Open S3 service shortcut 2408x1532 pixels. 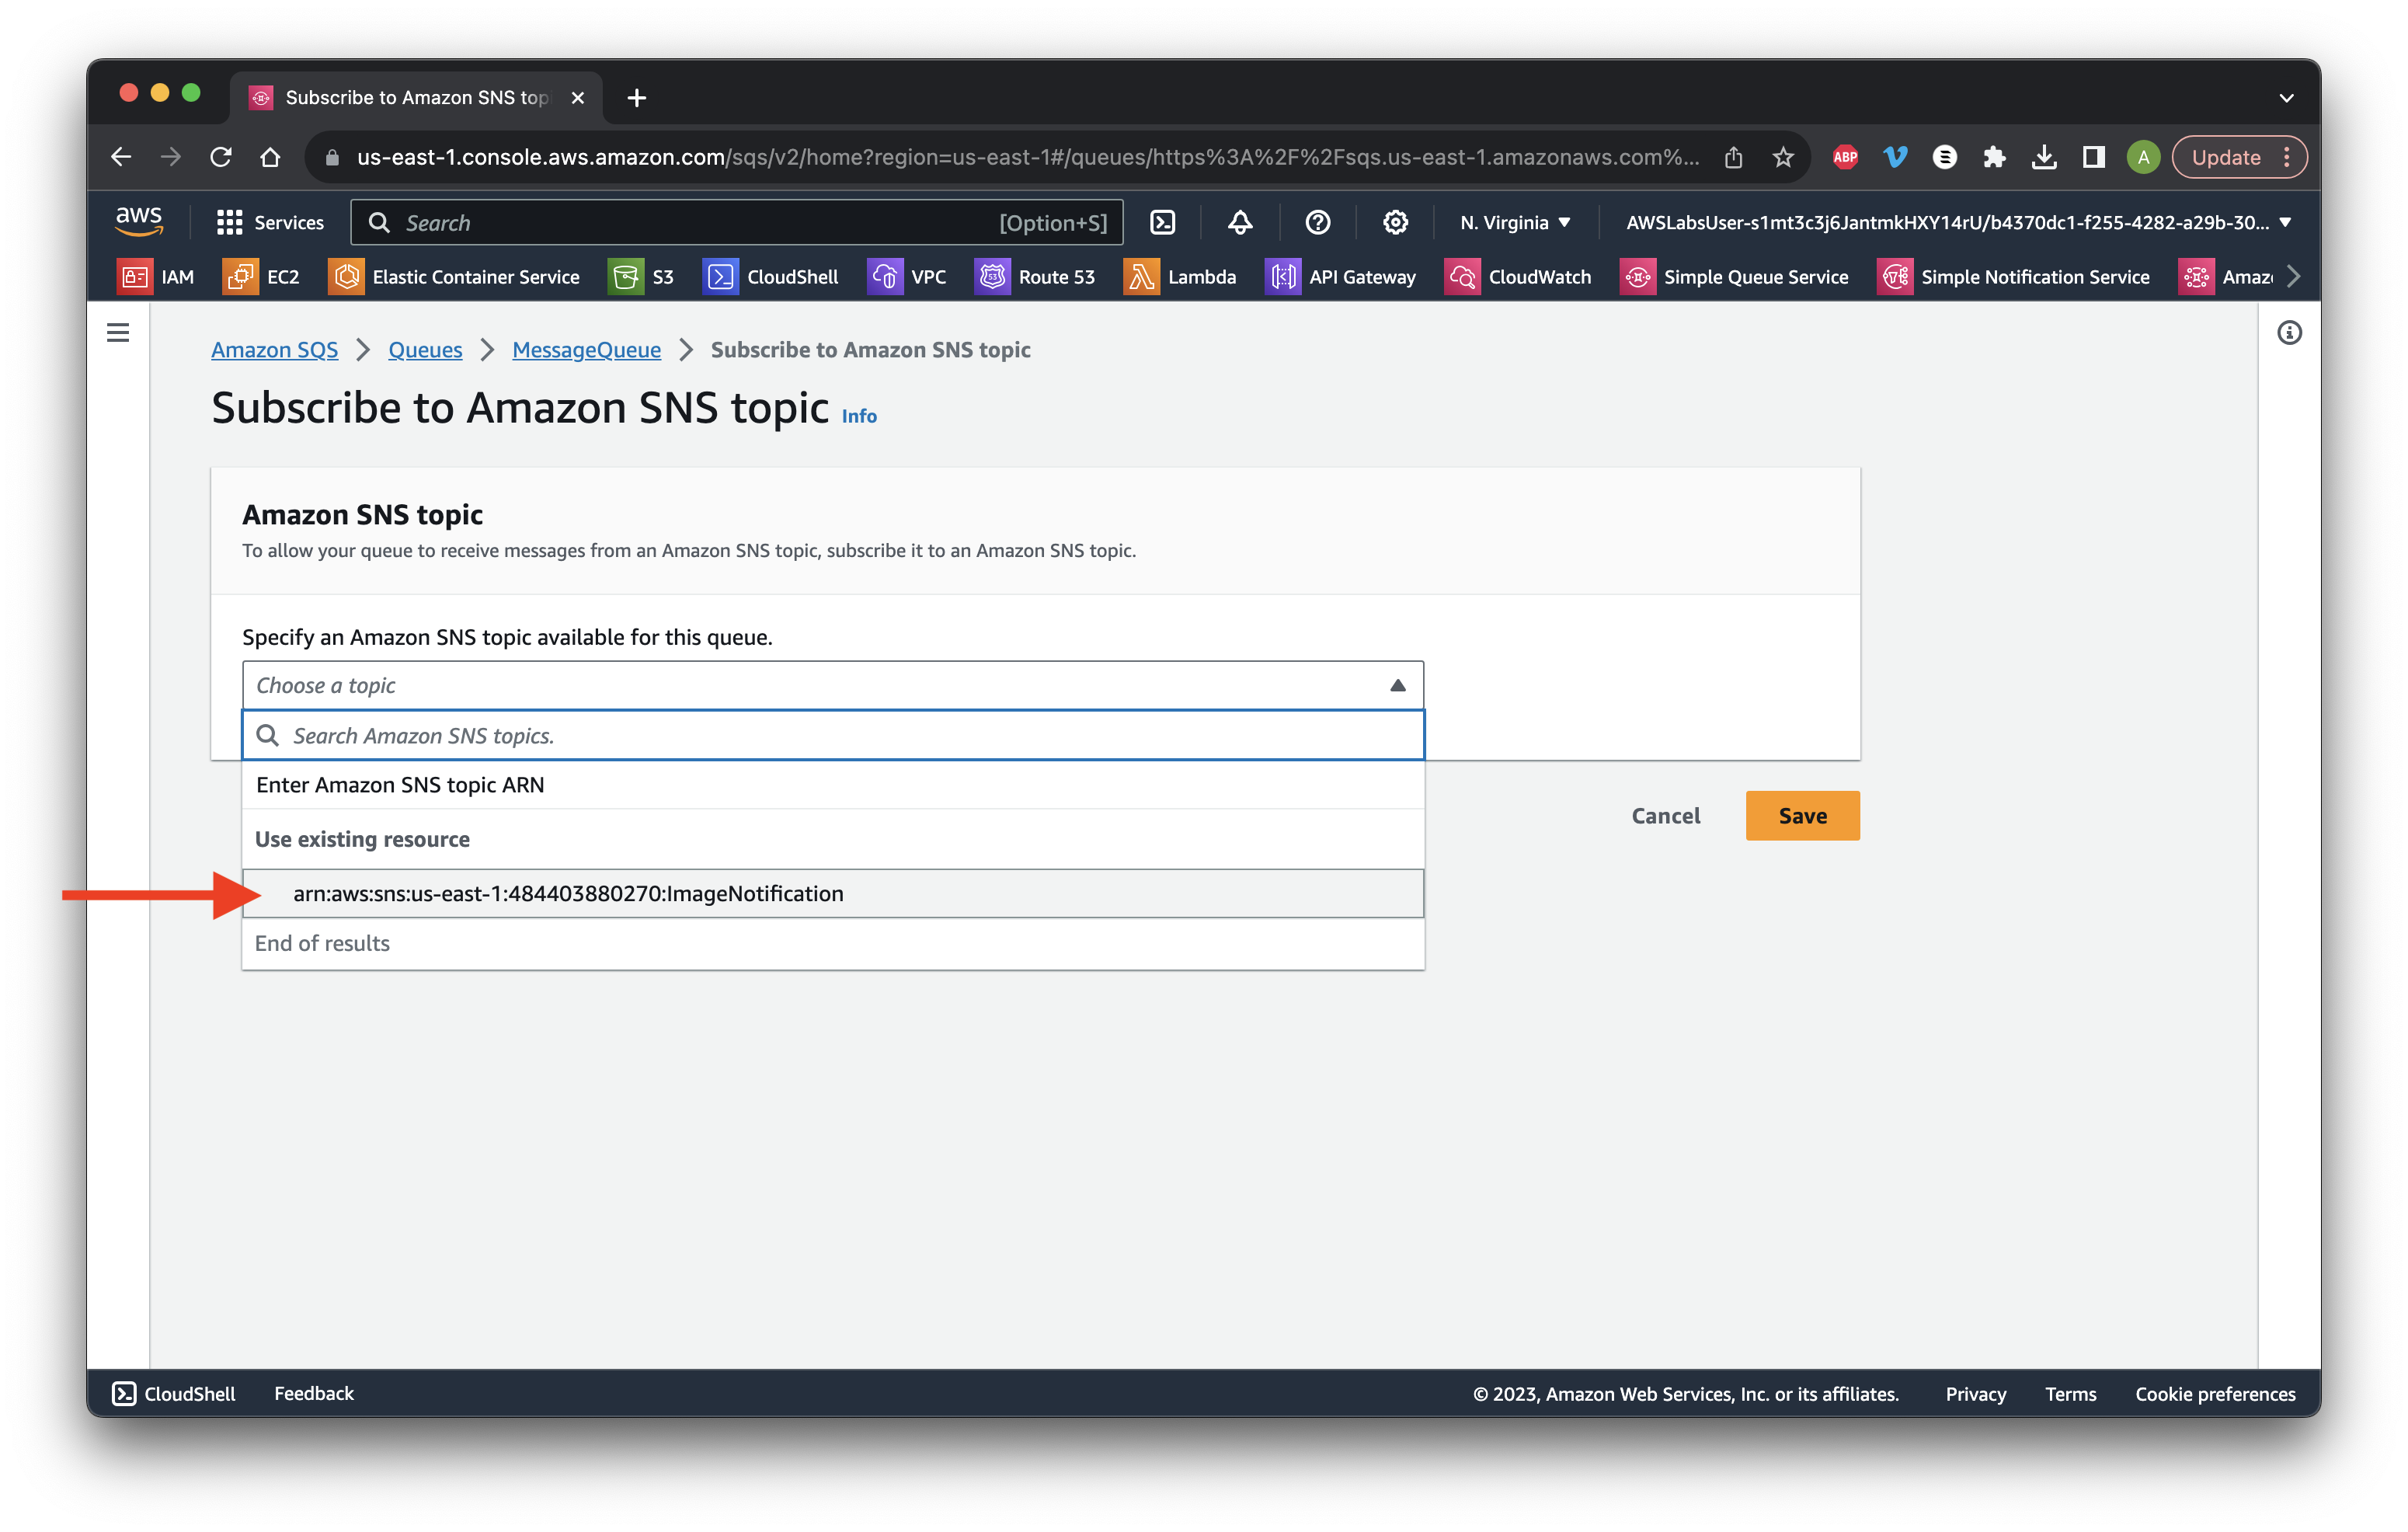(x=641, y=277)
